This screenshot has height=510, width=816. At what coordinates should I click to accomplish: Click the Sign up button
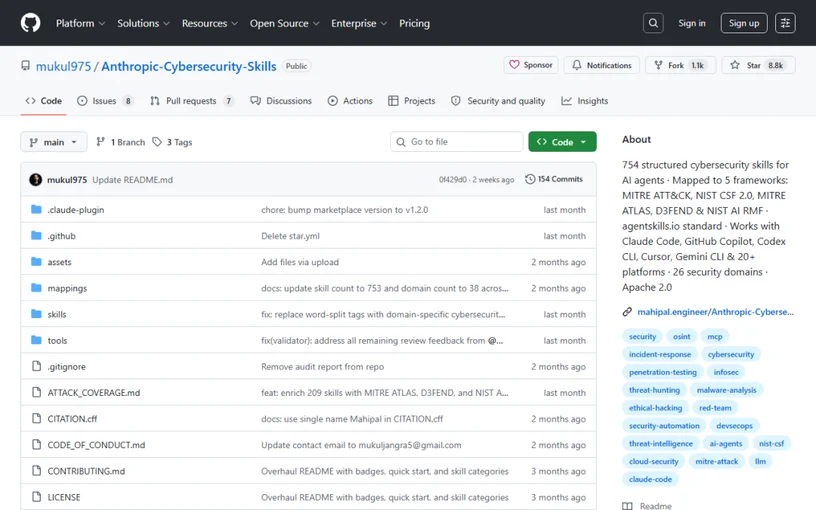[744, 23]
